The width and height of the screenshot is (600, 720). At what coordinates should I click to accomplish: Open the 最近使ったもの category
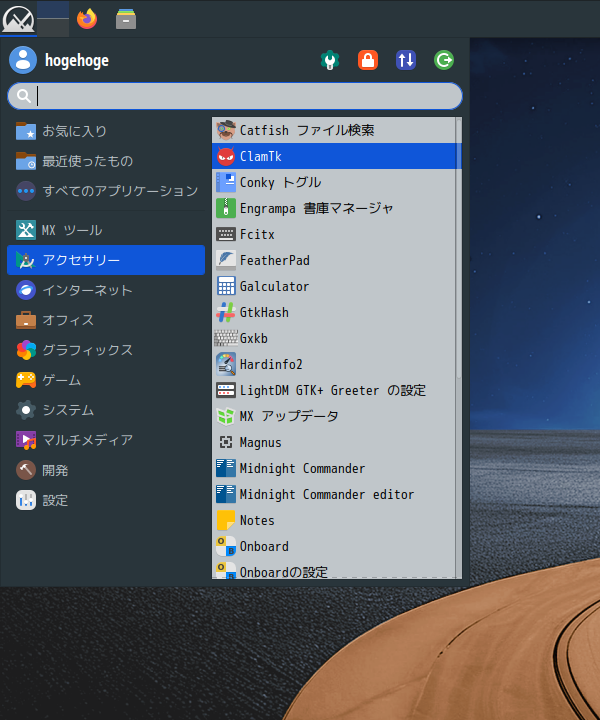click(106, 161)
